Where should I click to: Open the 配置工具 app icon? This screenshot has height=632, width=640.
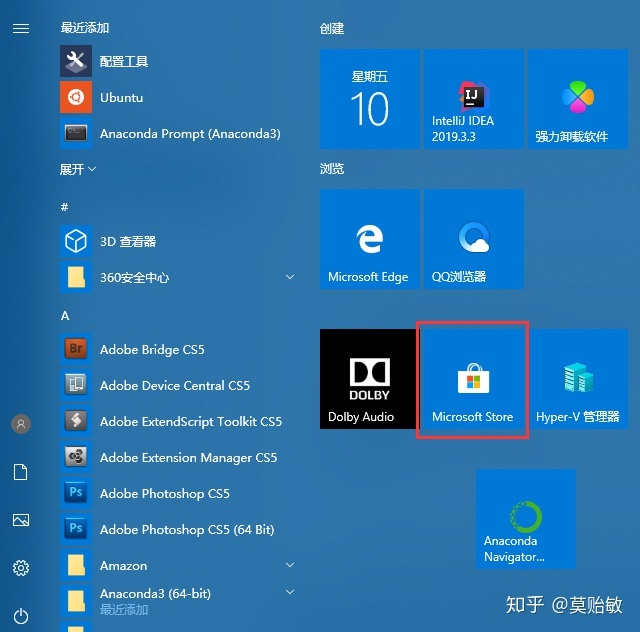point(76,61)
